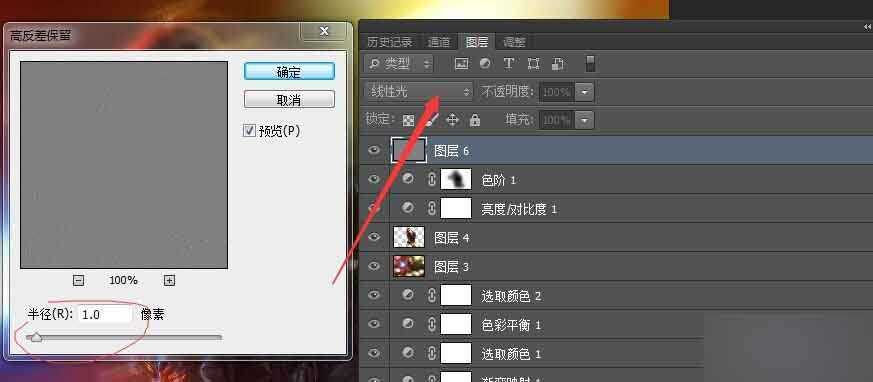Image resolution: width=873 pixels, height=382 pixels.
Task: Toggle the 预览(P) checkbox
Action: 249,131
